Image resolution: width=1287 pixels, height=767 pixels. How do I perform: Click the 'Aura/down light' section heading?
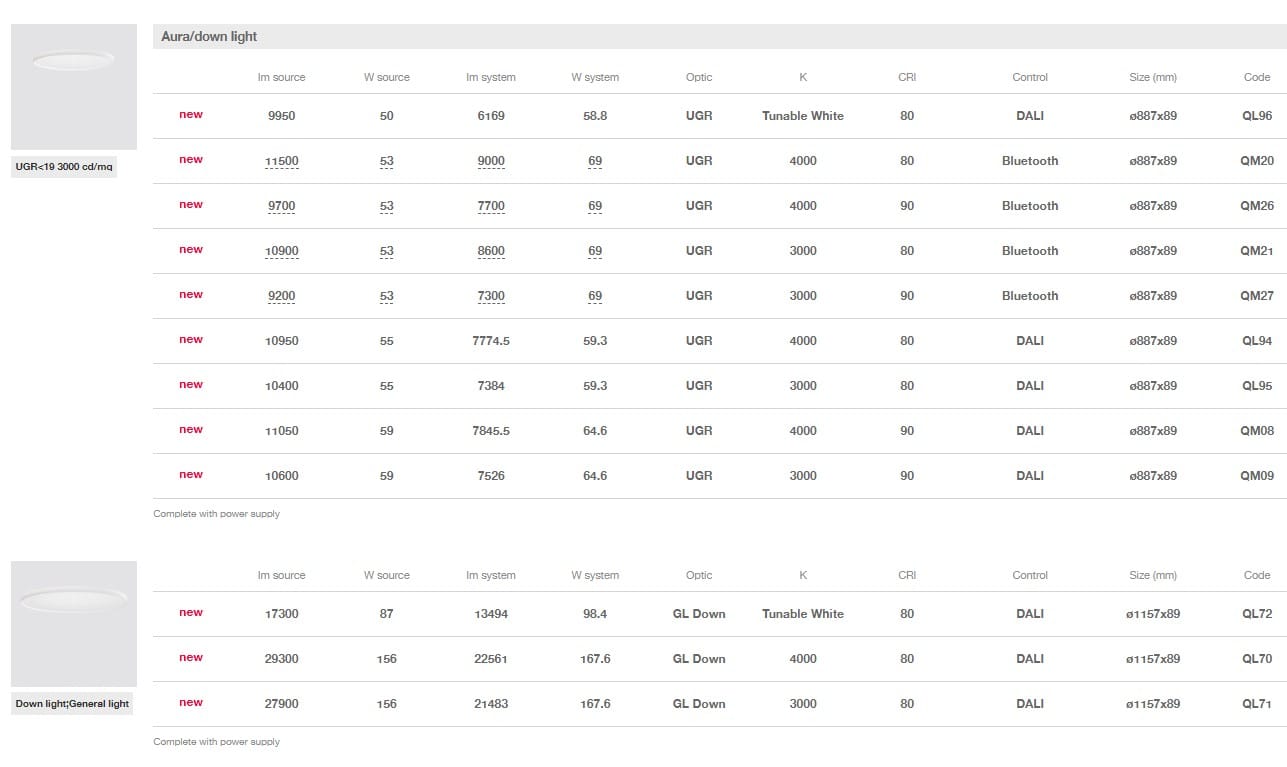coord(209,37)
